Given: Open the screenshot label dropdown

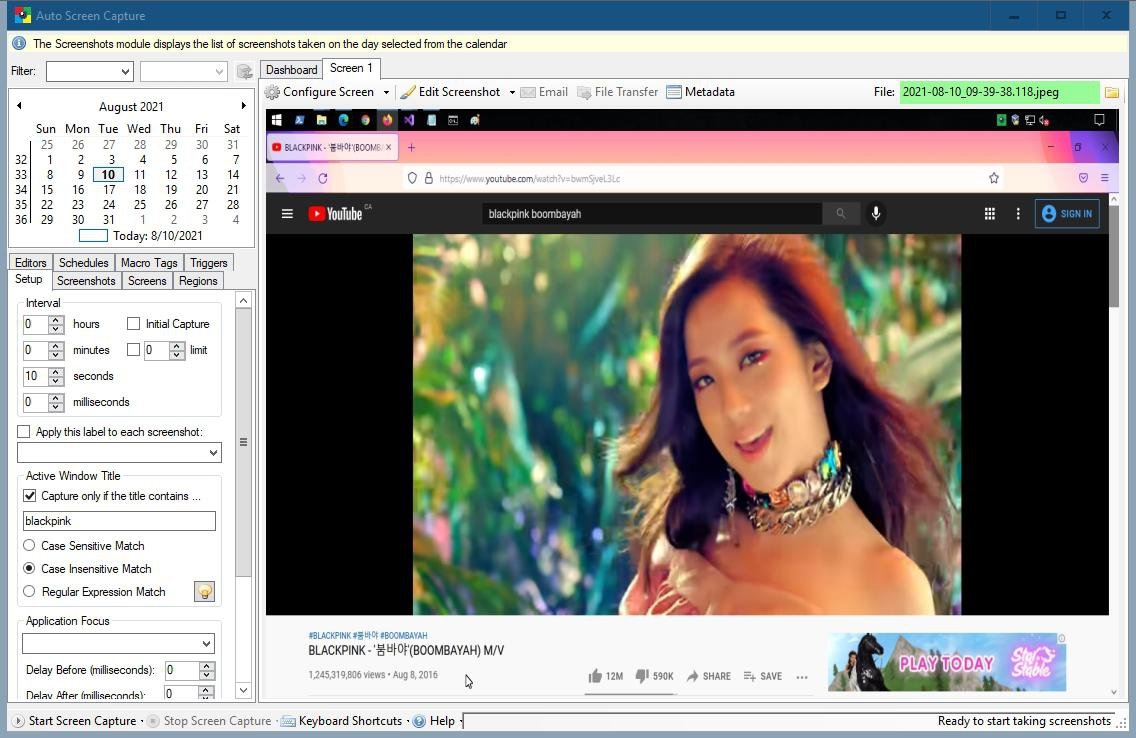Looking at the screenshot, I should click(120, 453).
